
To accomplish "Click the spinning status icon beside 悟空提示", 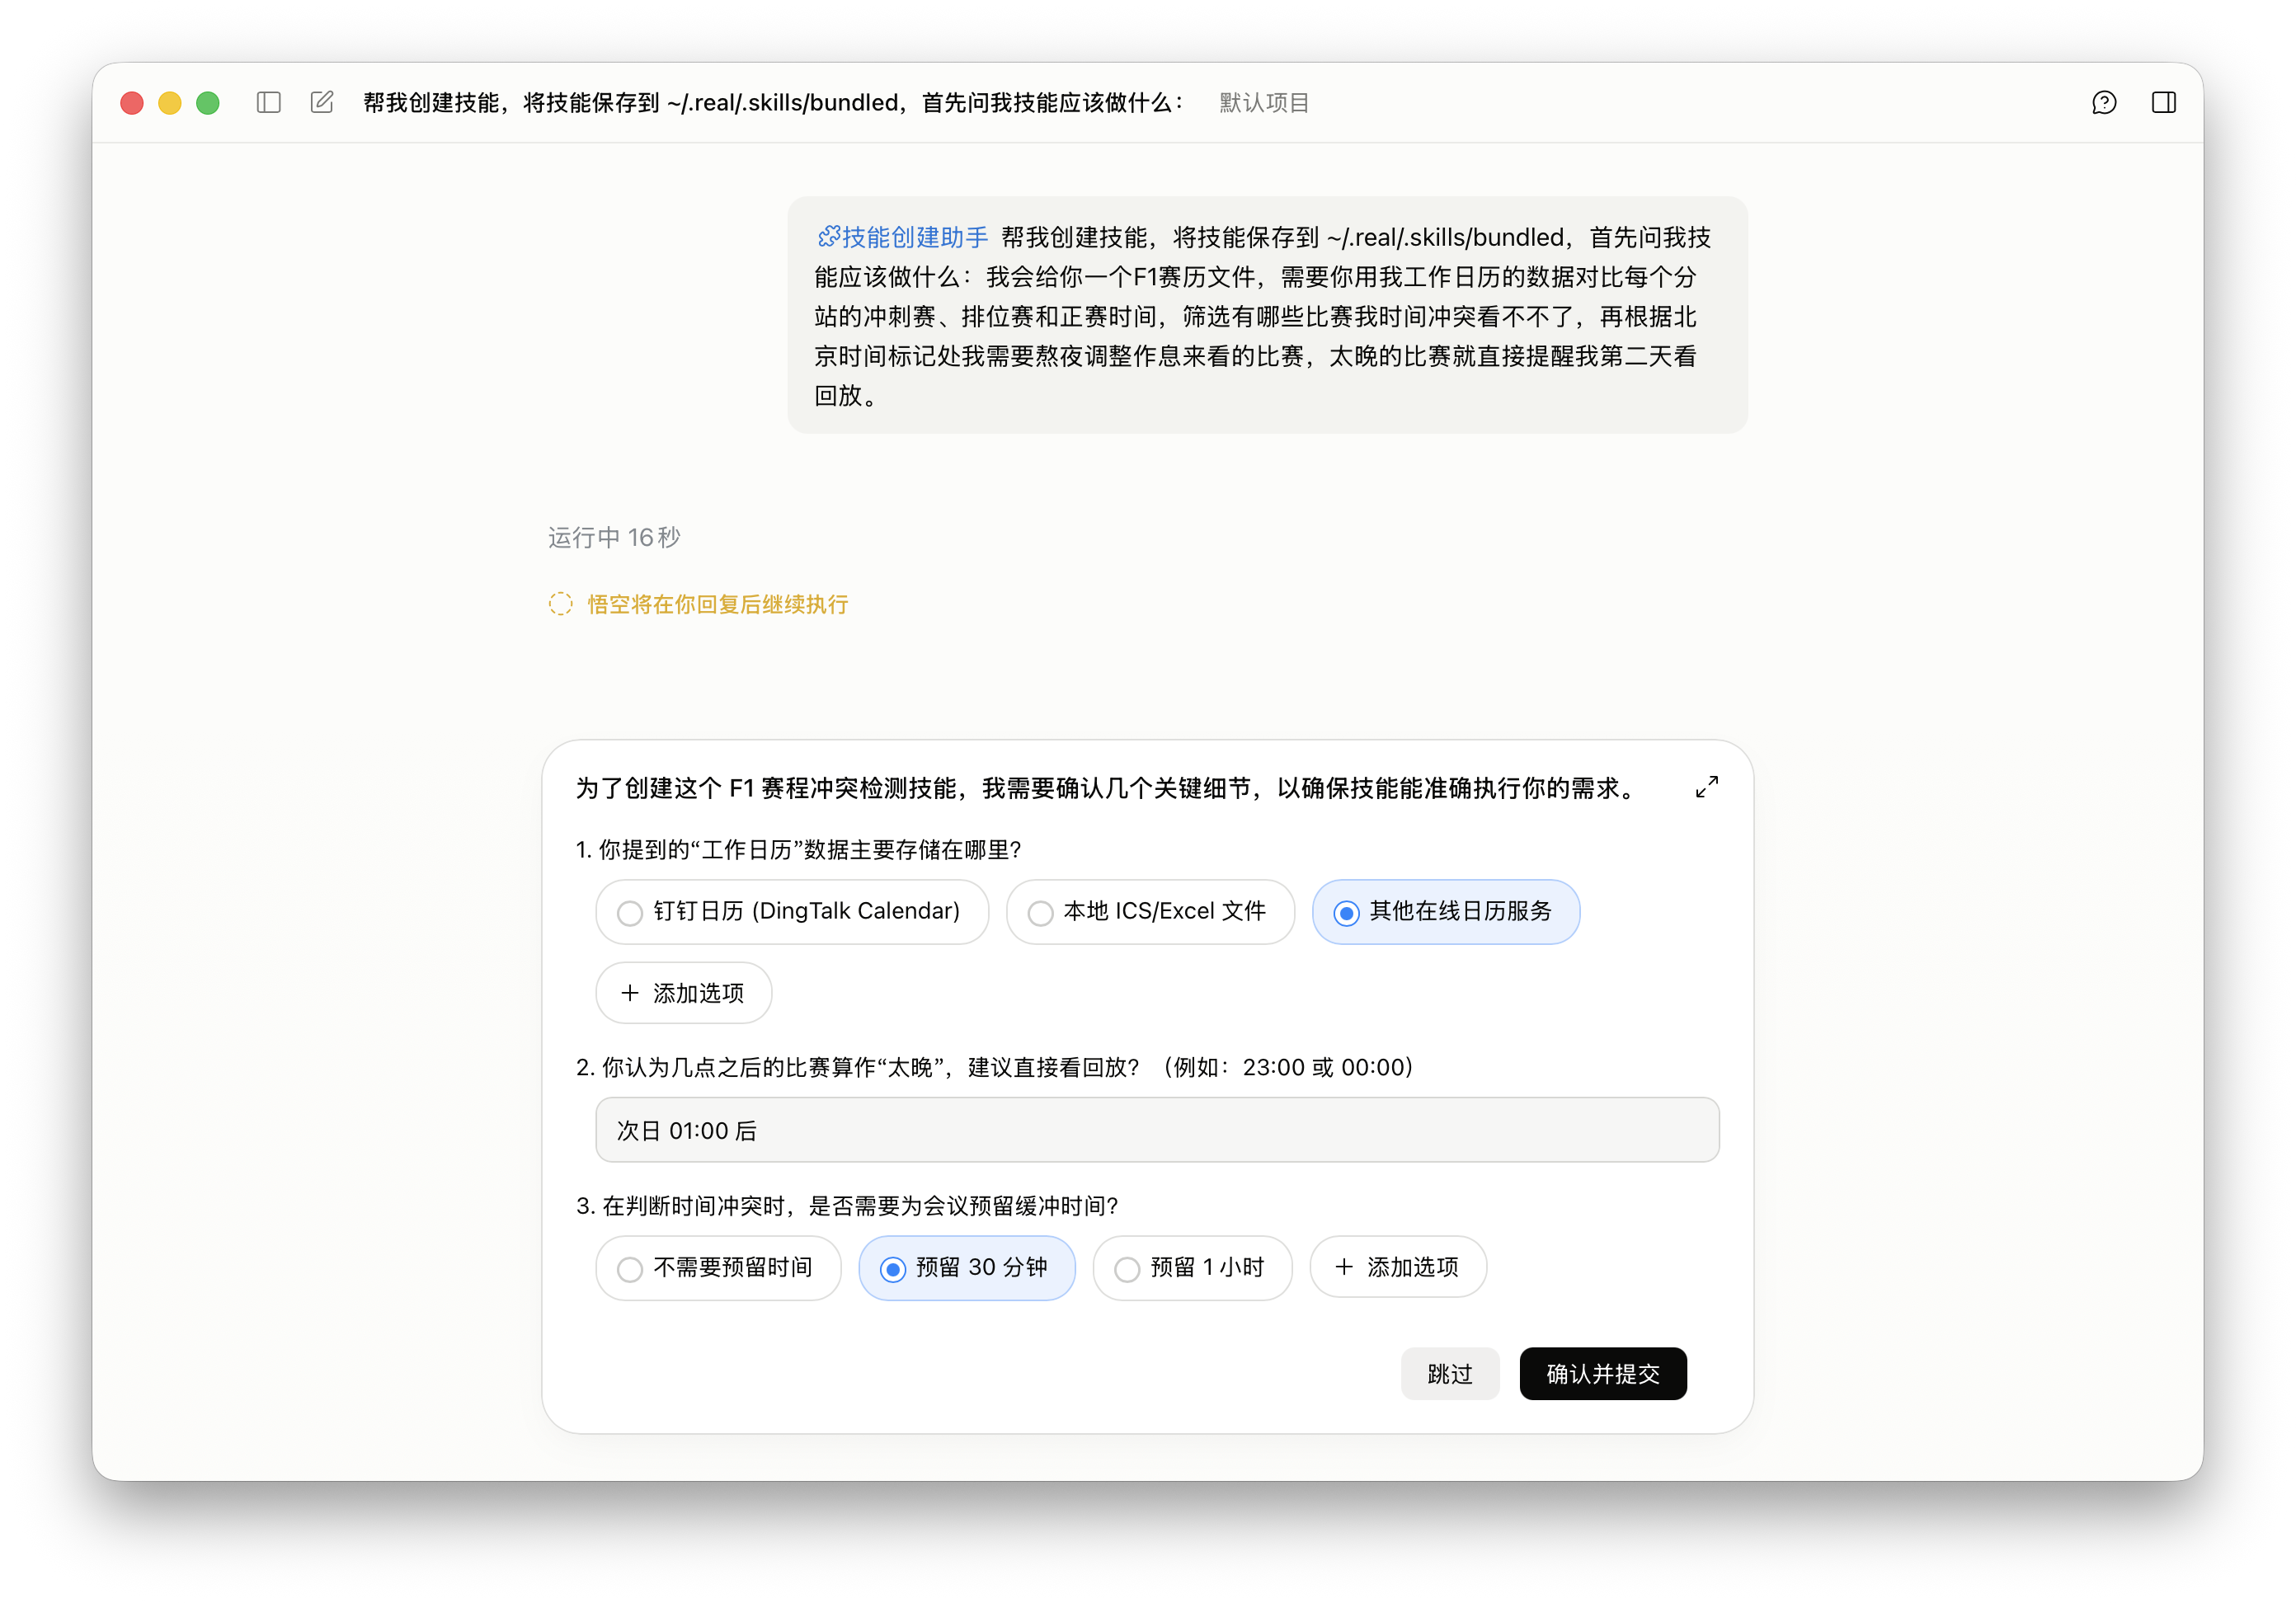I will (x=560, y=604).
